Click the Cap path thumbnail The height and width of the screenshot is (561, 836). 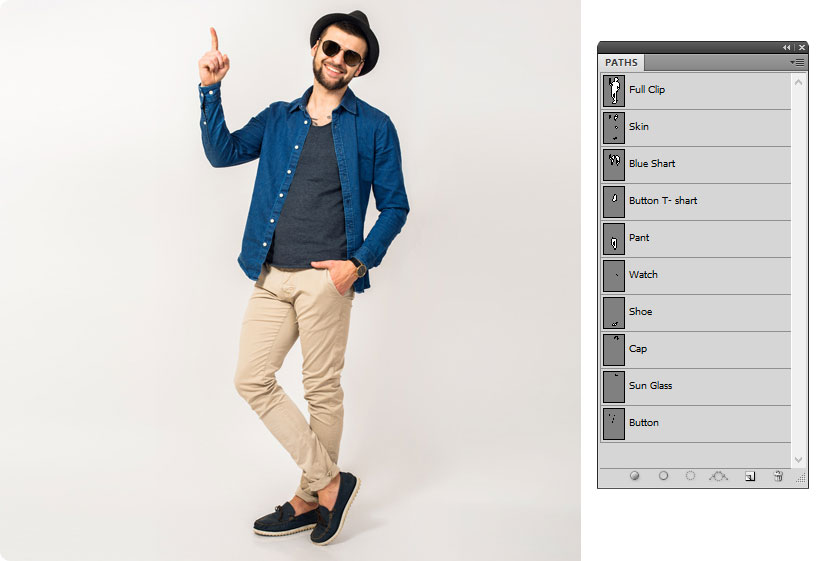click(614, 349)
